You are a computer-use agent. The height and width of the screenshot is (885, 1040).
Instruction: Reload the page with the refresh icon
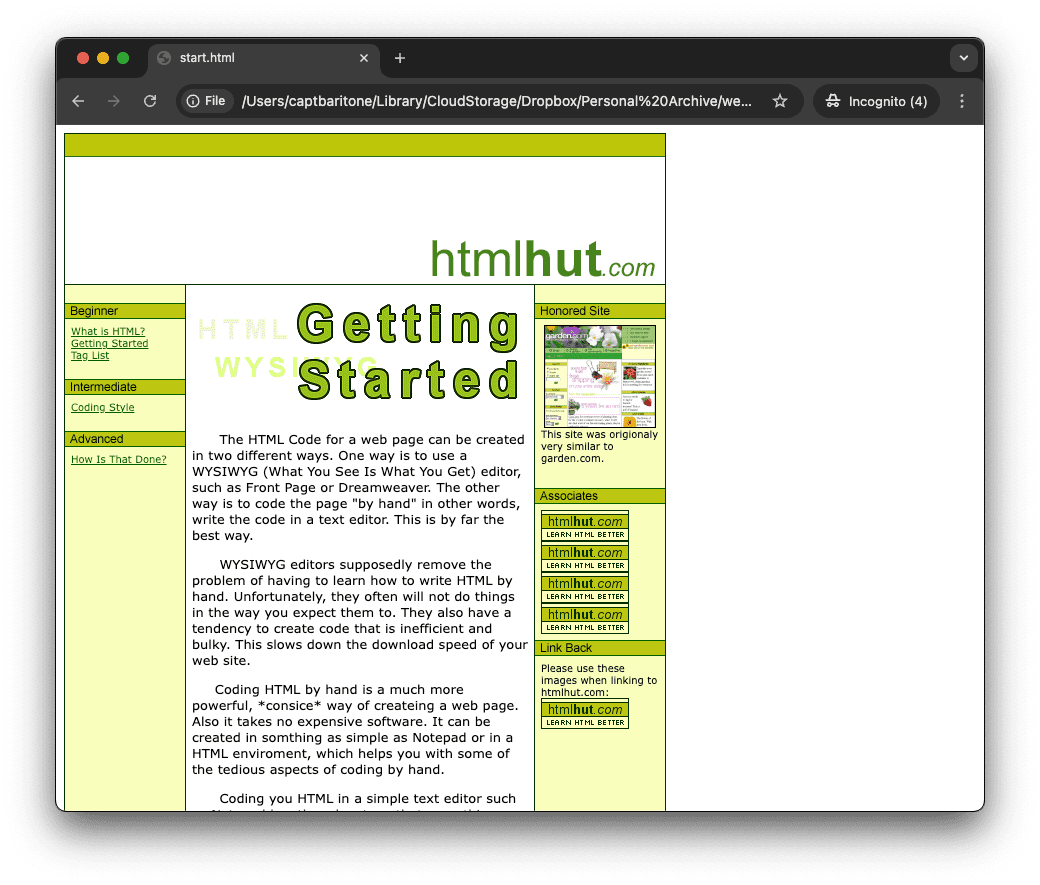150,101
